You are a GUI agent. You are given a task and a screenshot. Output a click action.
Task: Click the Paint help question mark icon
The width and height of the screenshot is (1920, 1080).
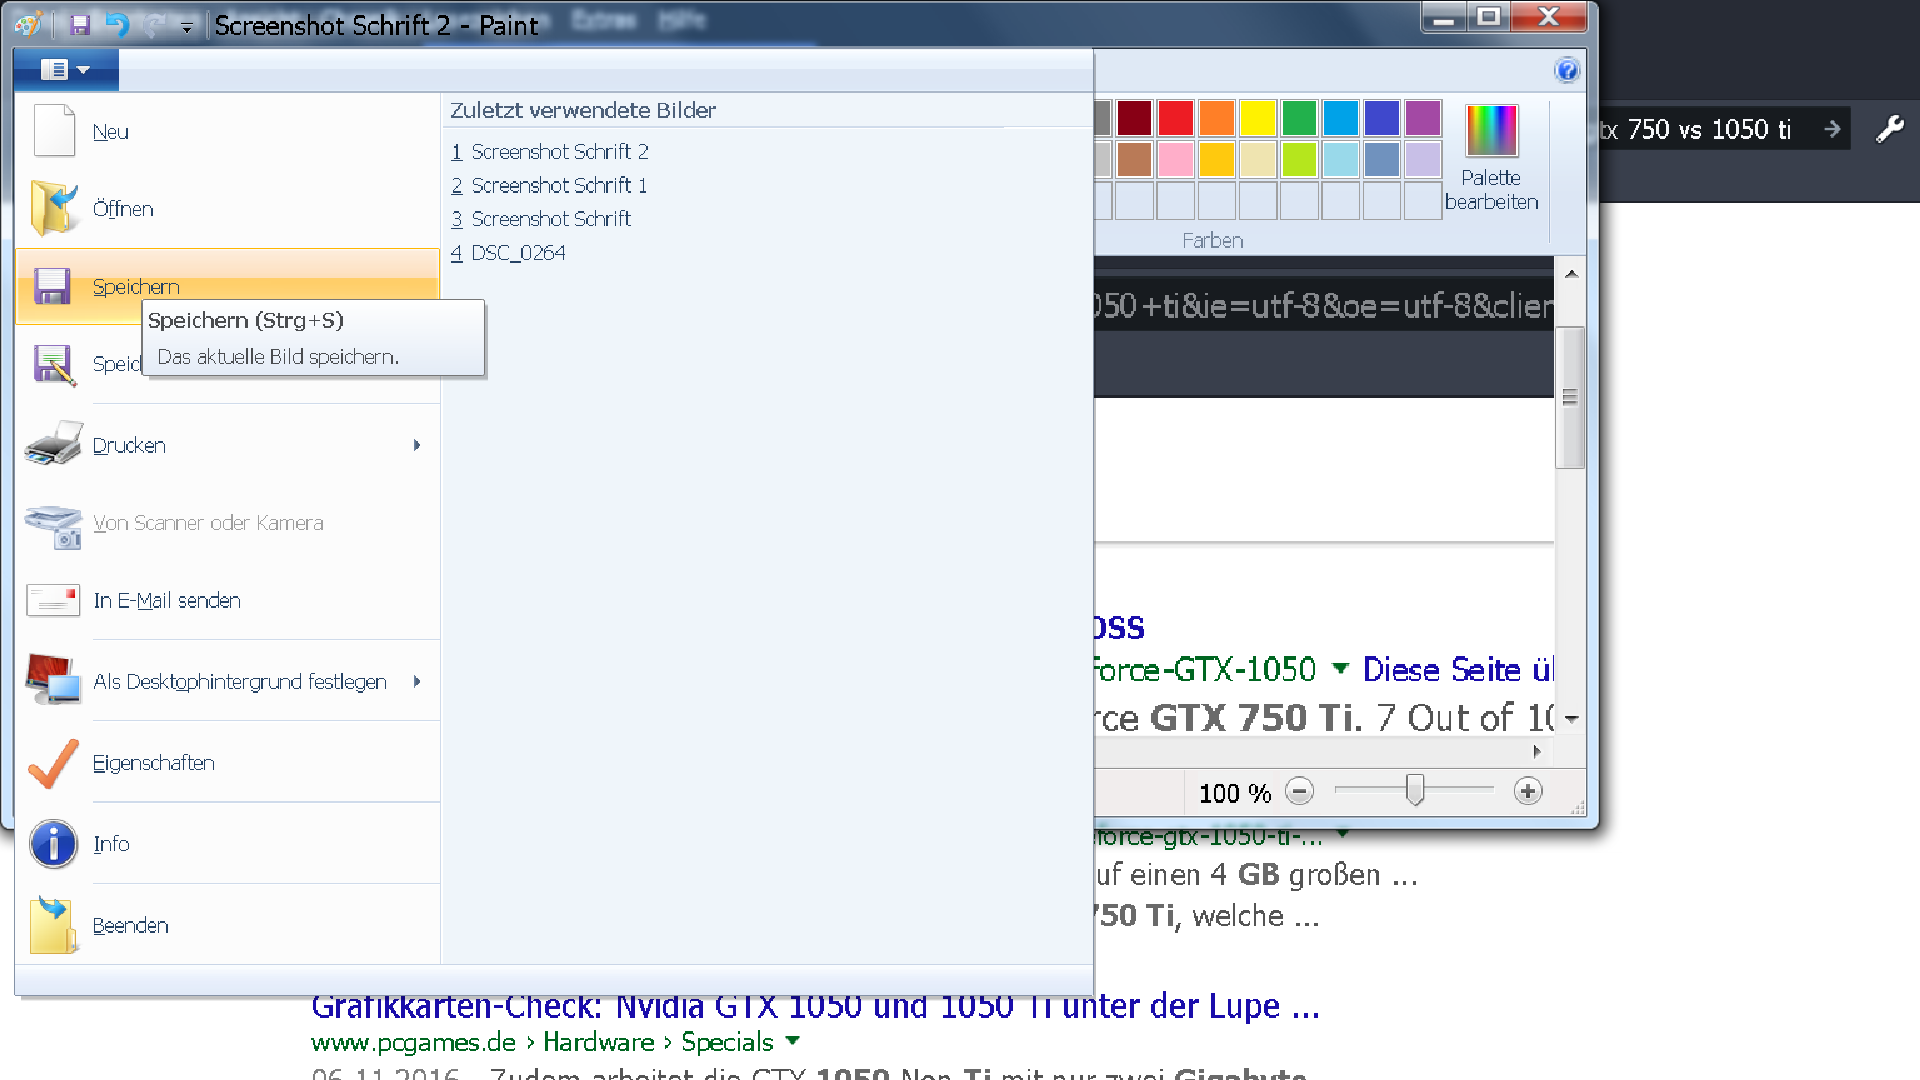coord(1566,70)
